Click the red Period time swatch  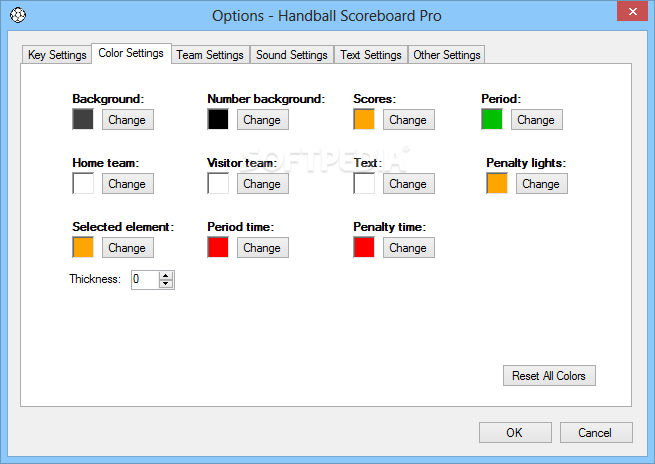(x=218, y=248)
